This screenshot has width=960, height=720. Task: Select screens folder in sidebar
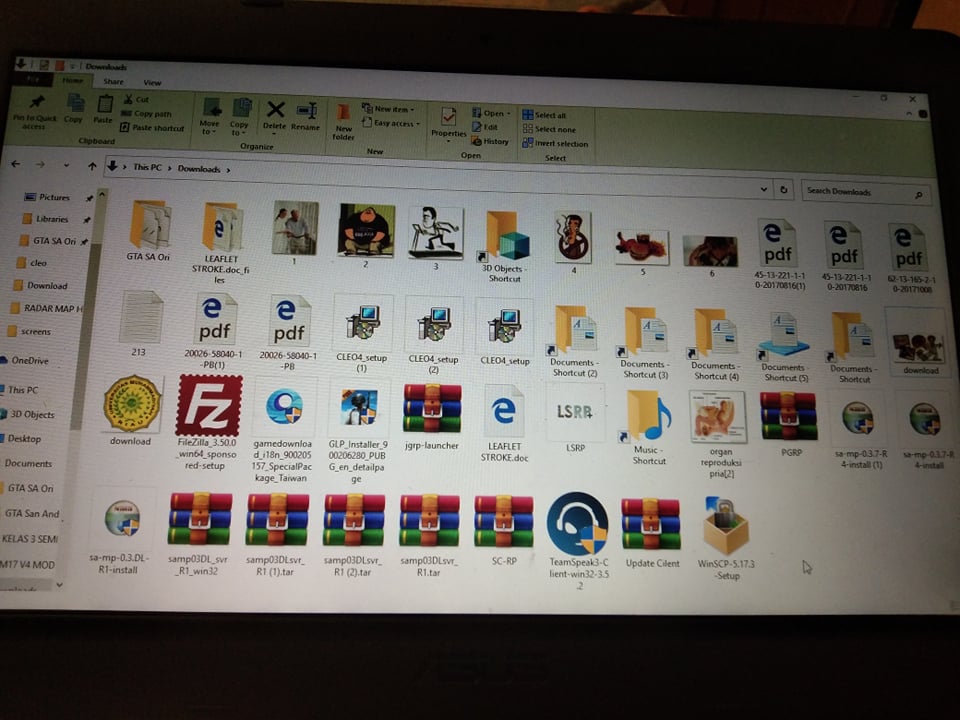point(31,331)
